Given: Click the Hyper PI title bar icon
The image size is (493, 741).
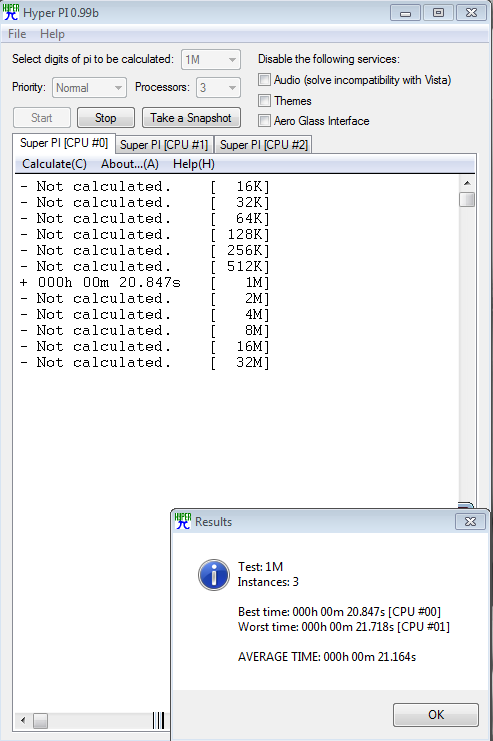Looking at the screenshot, I should [x=11, y=12].
